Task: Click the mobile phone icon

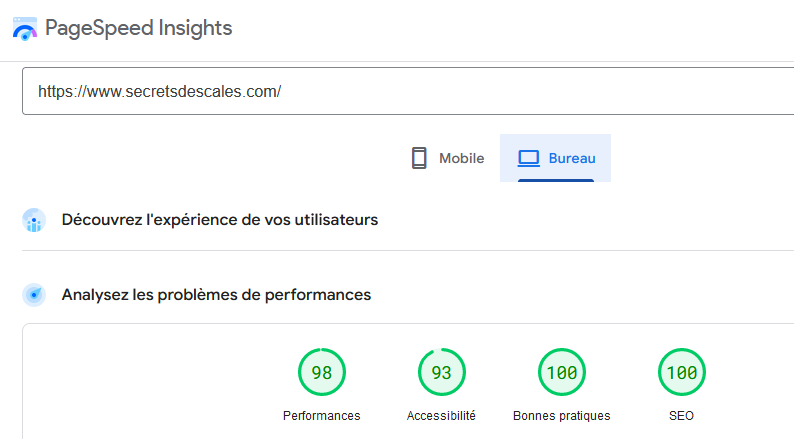Action: [419, 158]
